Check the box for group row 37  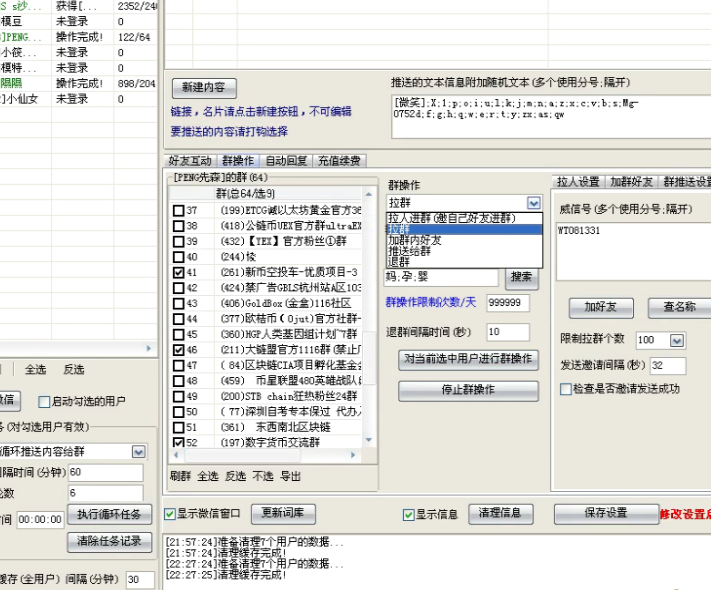coord(179,210)
